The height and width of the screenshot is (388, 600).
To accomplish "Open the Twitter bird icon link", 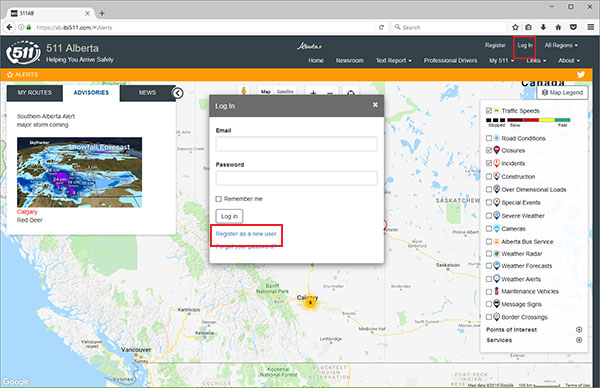I will coord(581,75).
